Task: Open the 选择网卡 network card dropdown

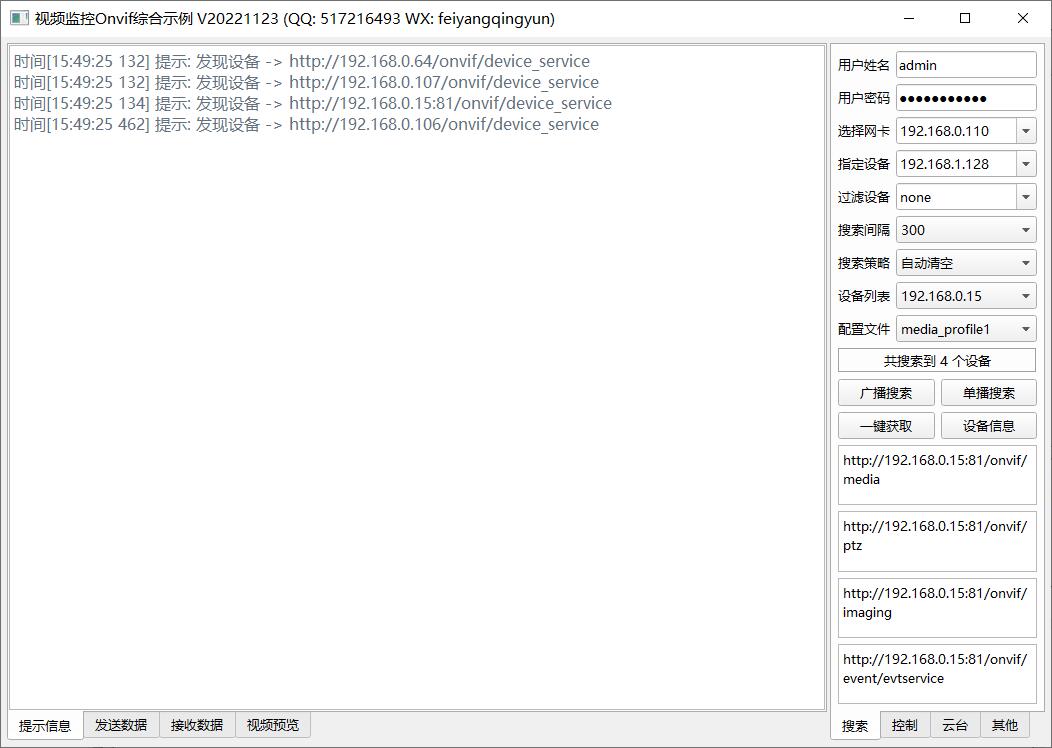Action: (1025, 131)
